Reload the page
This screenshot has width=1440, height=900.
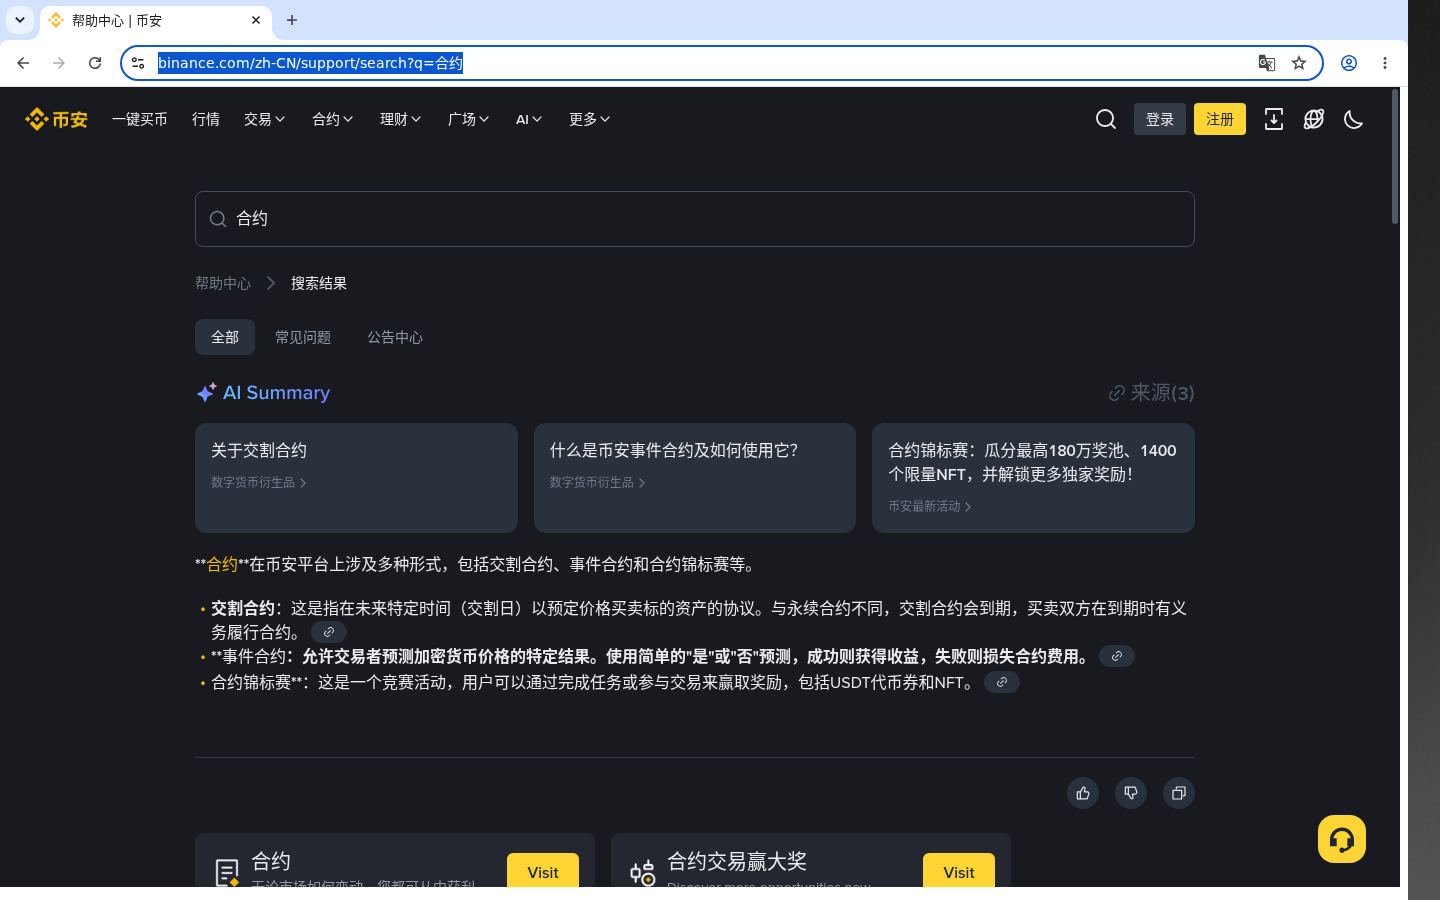pyautogui.click(x=95, y=63)
